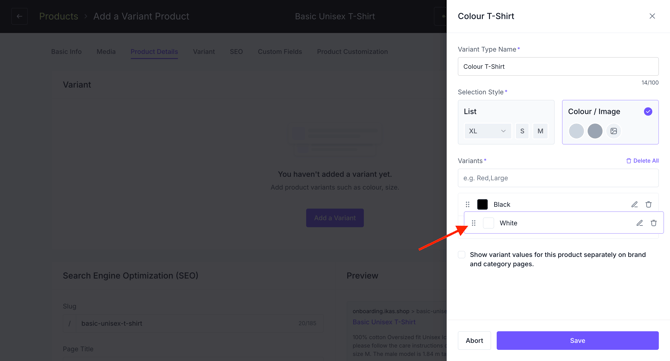
Task: Open the Basic Info tab
Action: pos(66,52)
